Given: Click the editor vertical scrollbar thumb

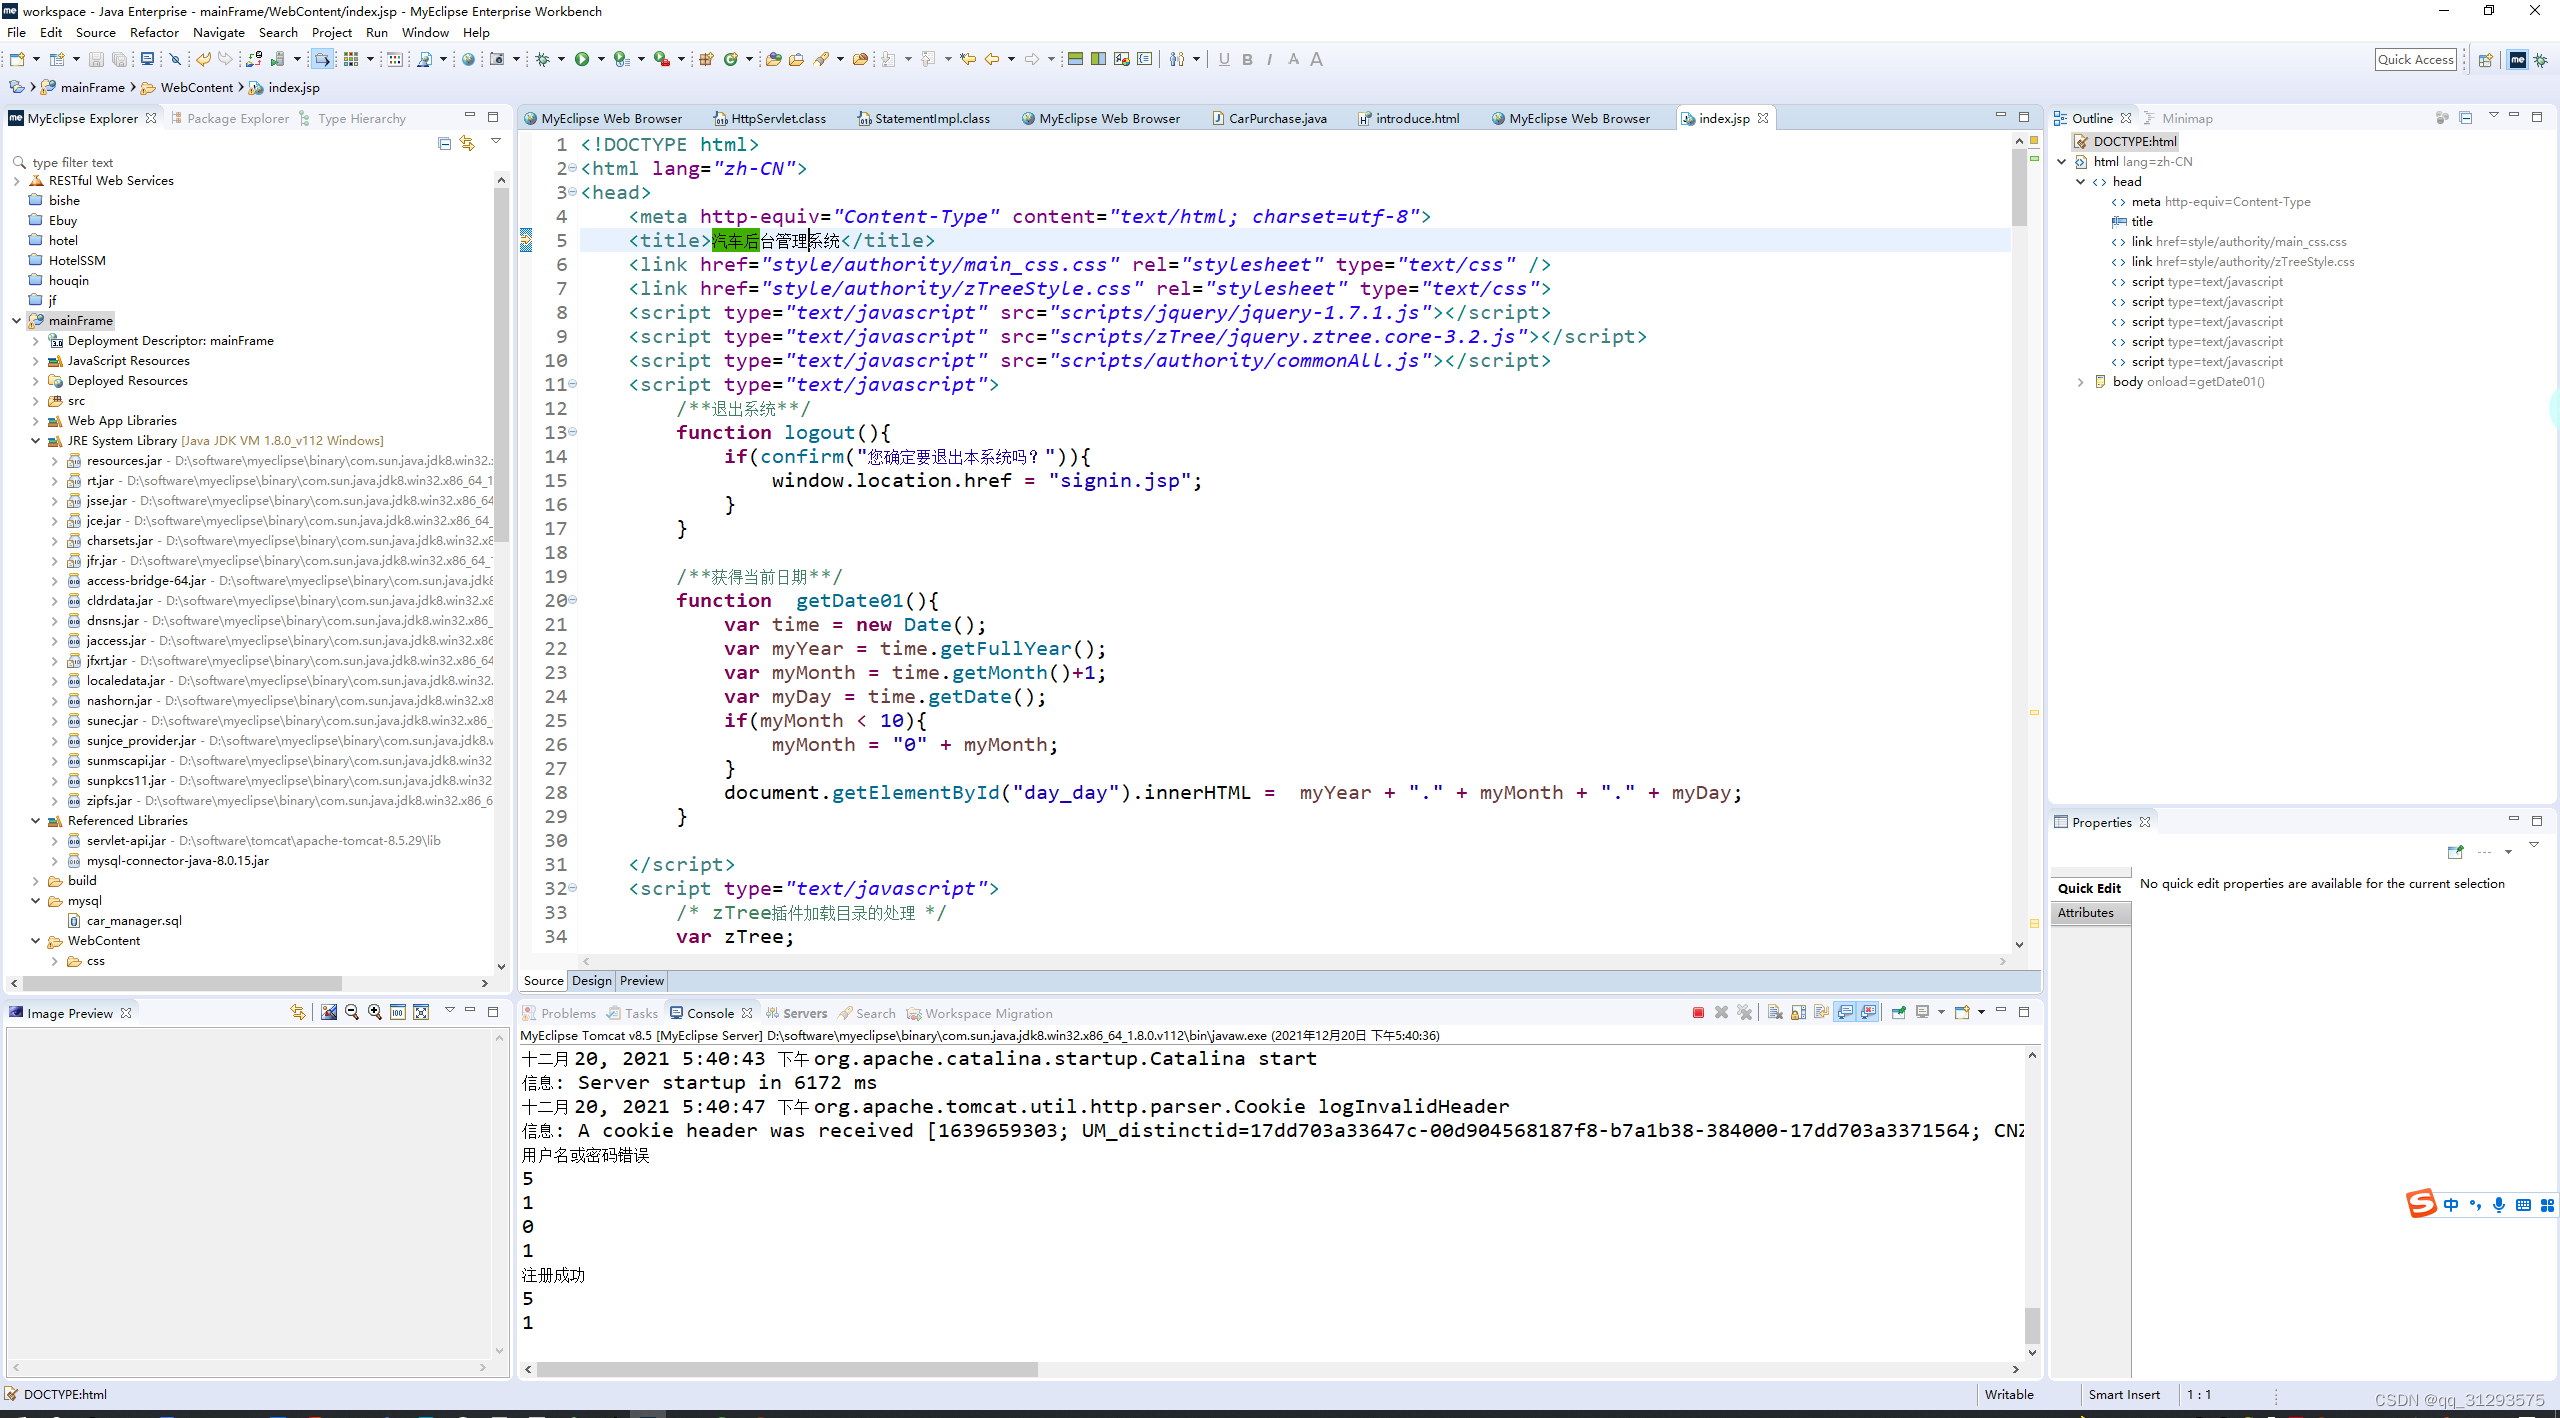Looking at the screenshot, I should 2018,187.
